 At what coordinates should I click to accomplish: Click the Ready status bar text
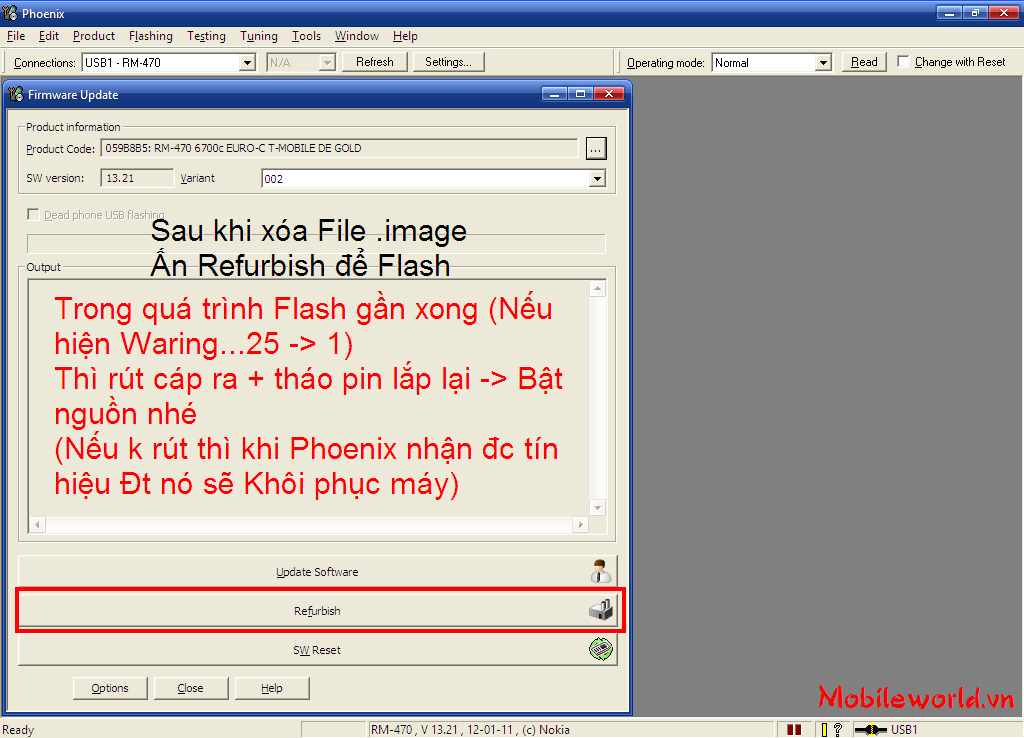coord(18,730)
